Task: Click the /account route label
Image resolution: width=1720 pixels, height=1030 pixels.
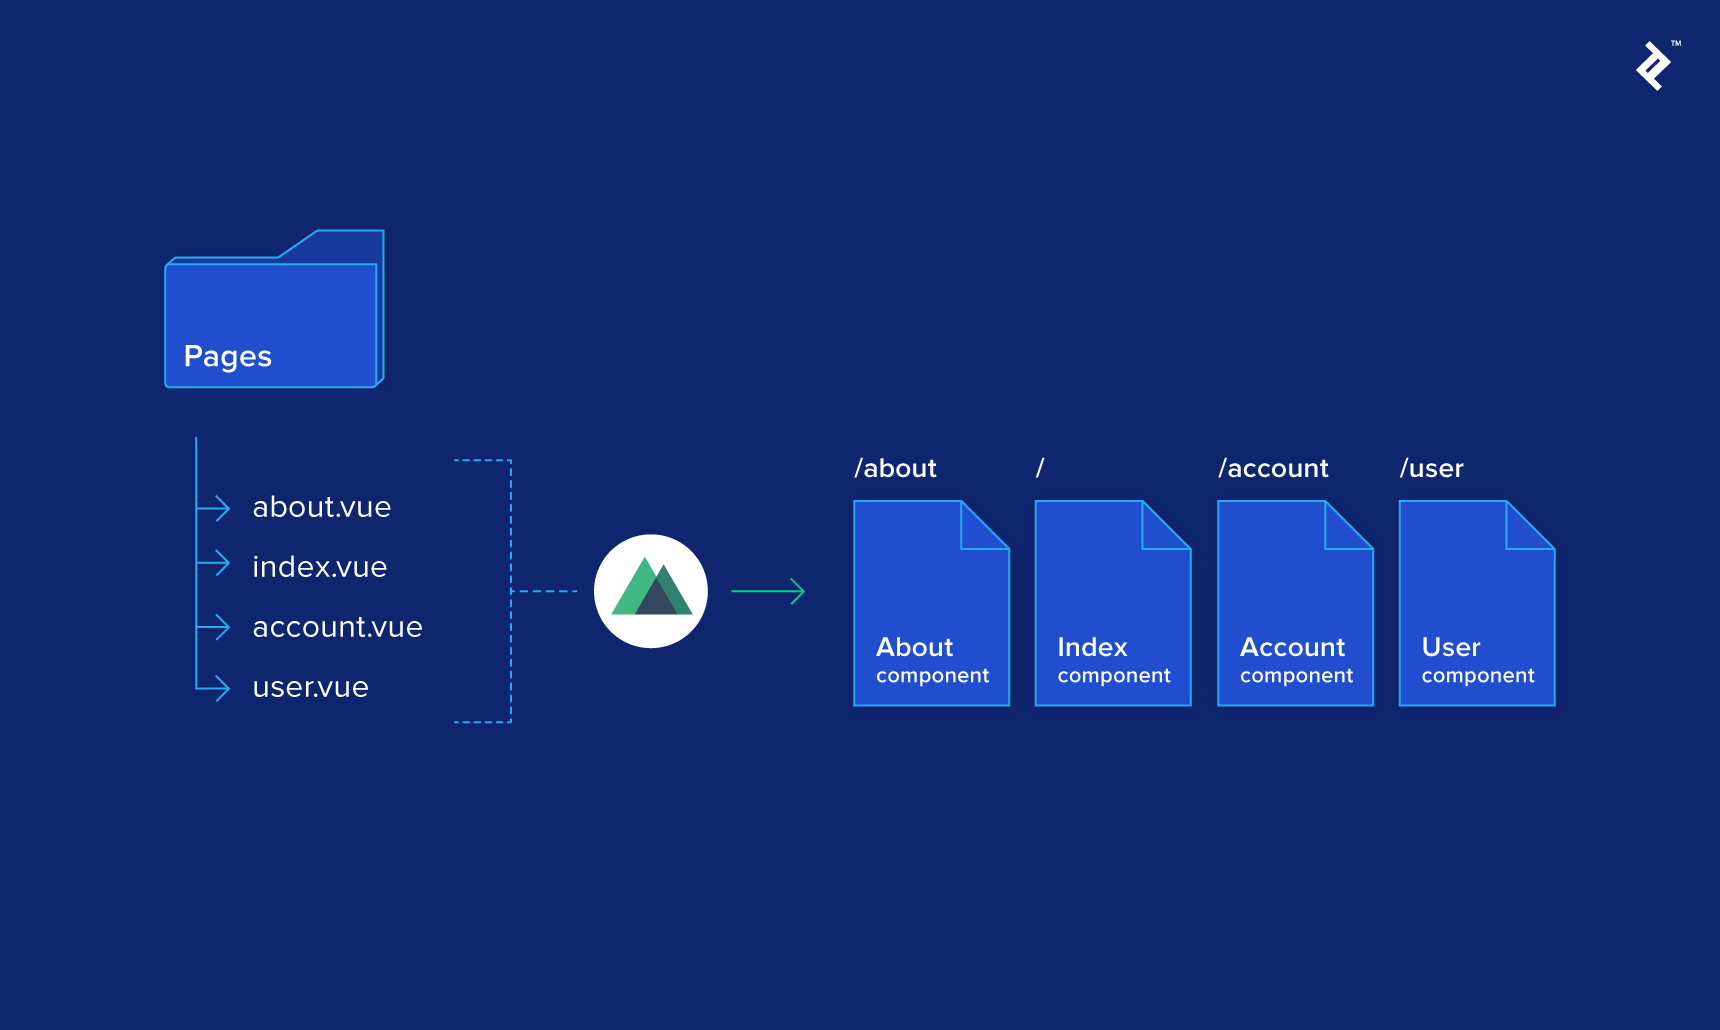Action: [1273, 467]
